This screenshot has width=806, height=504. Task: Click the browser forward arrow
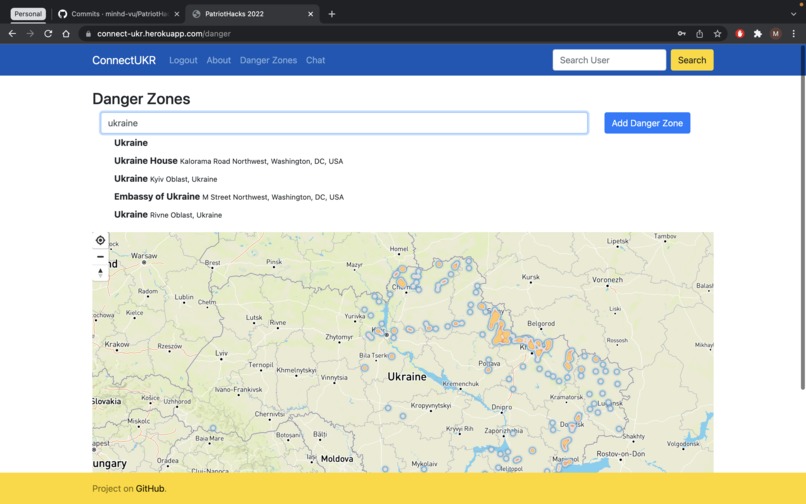(30, 34)
